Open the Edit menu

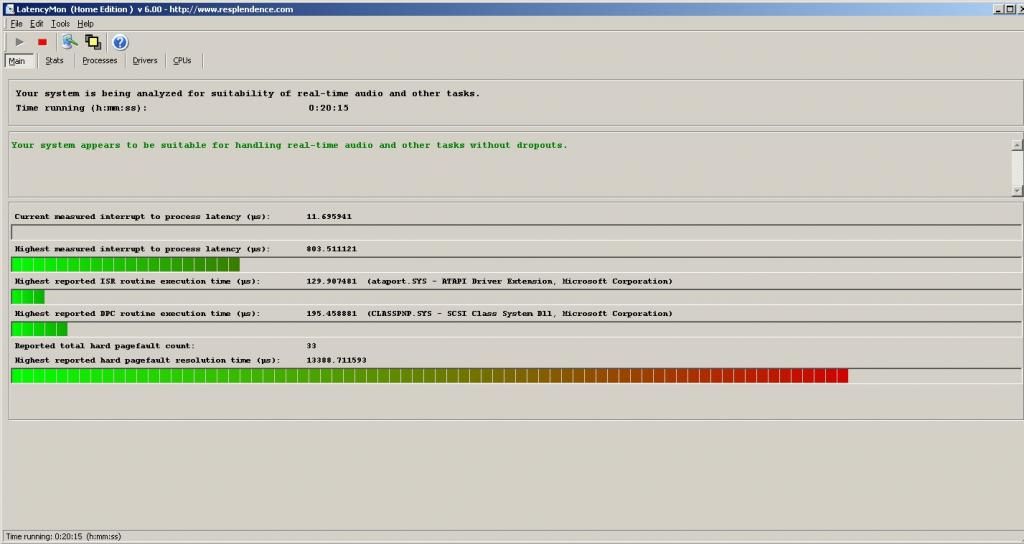[x=36, y=23]
